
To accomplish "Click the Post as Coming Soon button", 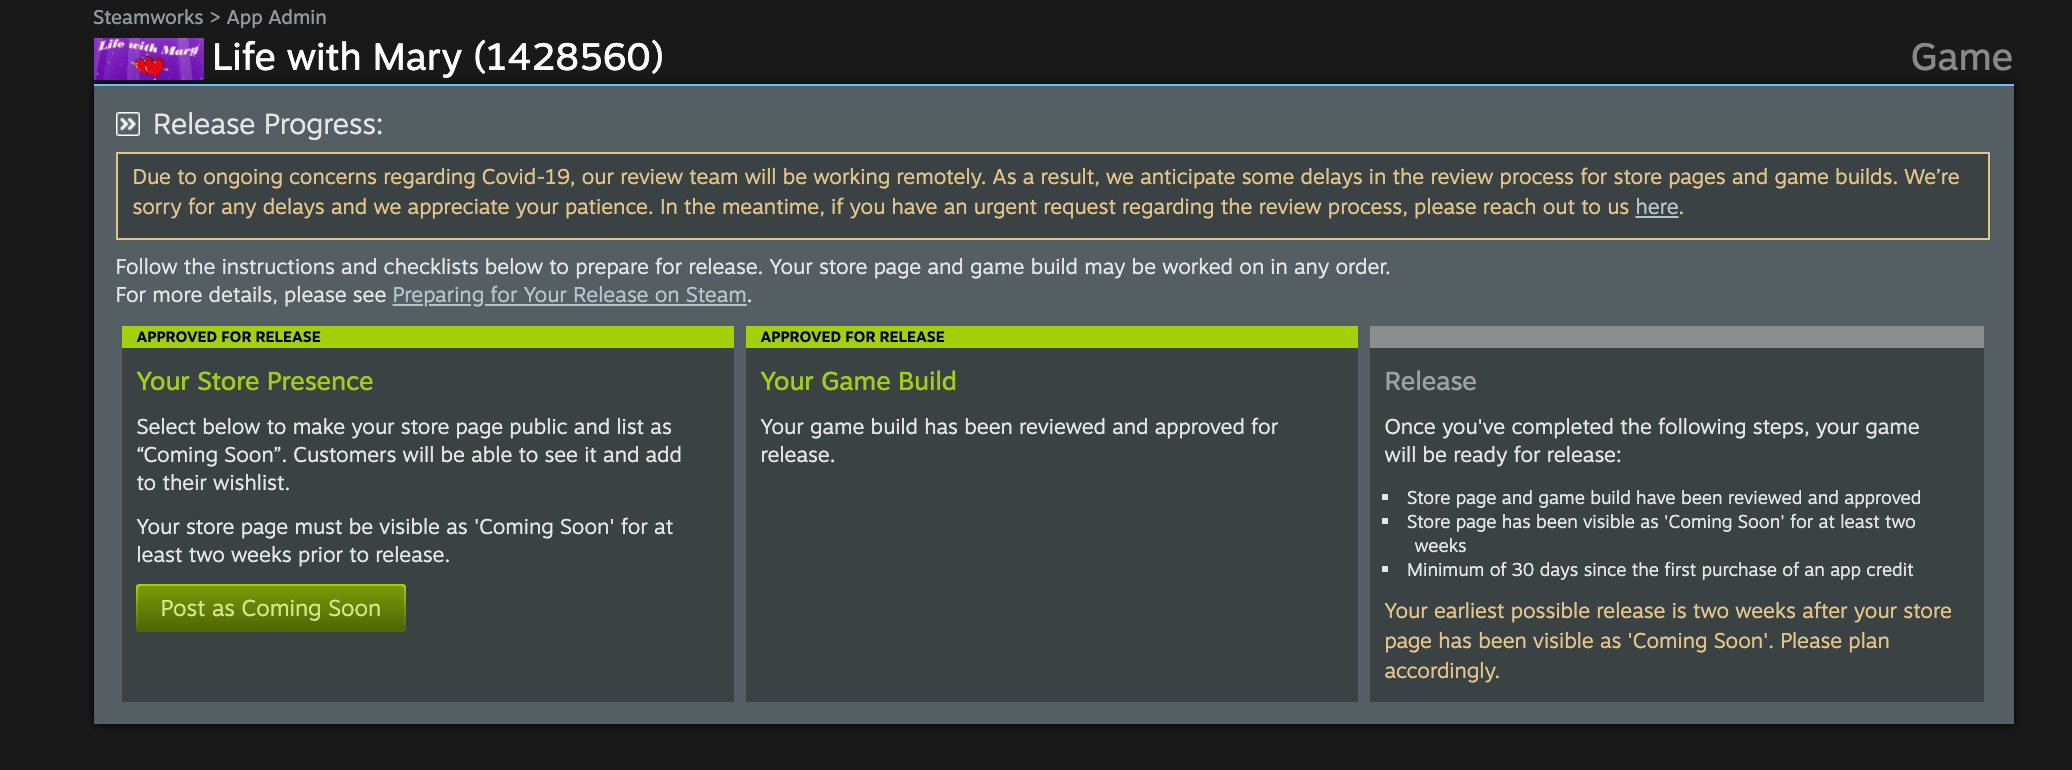I will tap(271, 608).
